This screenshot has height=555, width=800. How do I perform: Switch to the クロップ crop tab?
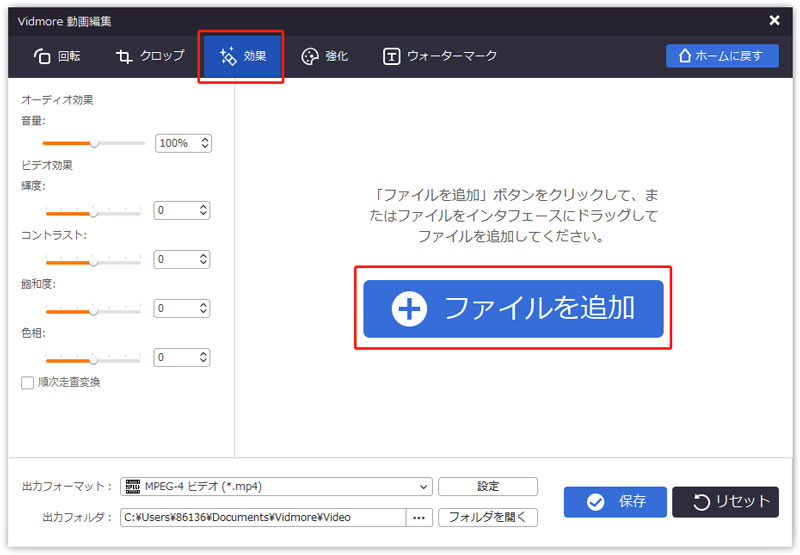(149, 56)
